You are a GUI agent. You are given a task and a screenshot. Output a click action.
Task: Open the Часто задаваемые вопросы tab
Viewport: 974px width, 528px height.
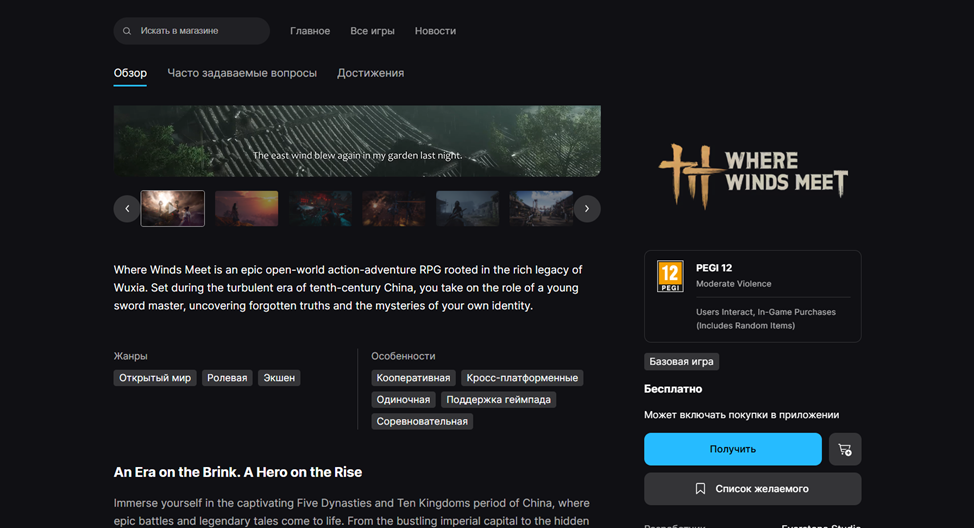(x=242, y=73)
